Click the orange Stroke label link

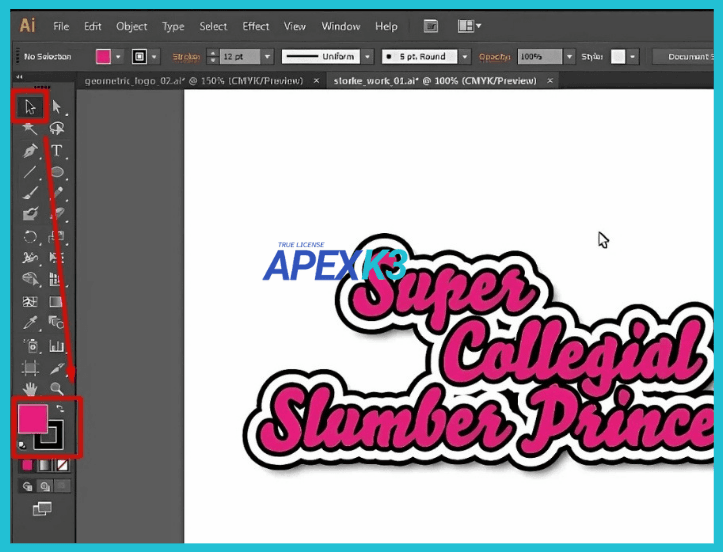click(186, 57)
